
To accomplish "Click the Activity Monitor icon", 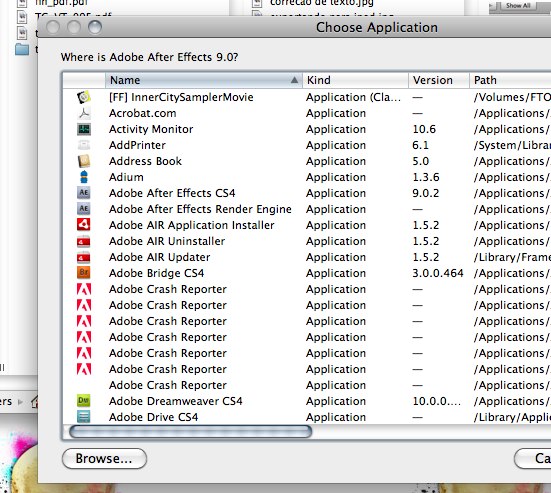I will point(84,129).
